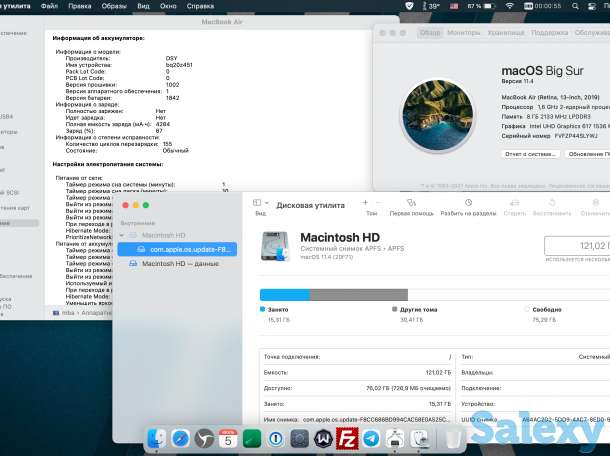Click the Отчет о системе button

pyautogui.click(x=530, y=154)
